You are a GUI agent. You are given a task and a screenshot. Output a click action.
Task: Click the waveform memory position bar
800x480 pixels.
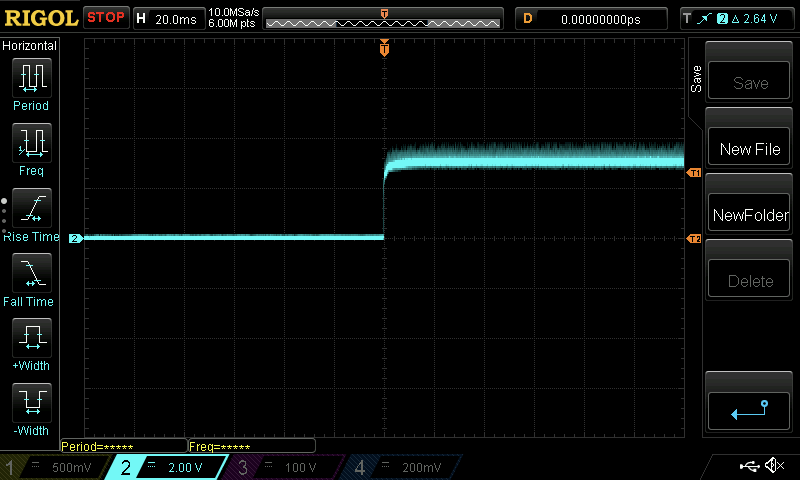click(x=384, y=18)
